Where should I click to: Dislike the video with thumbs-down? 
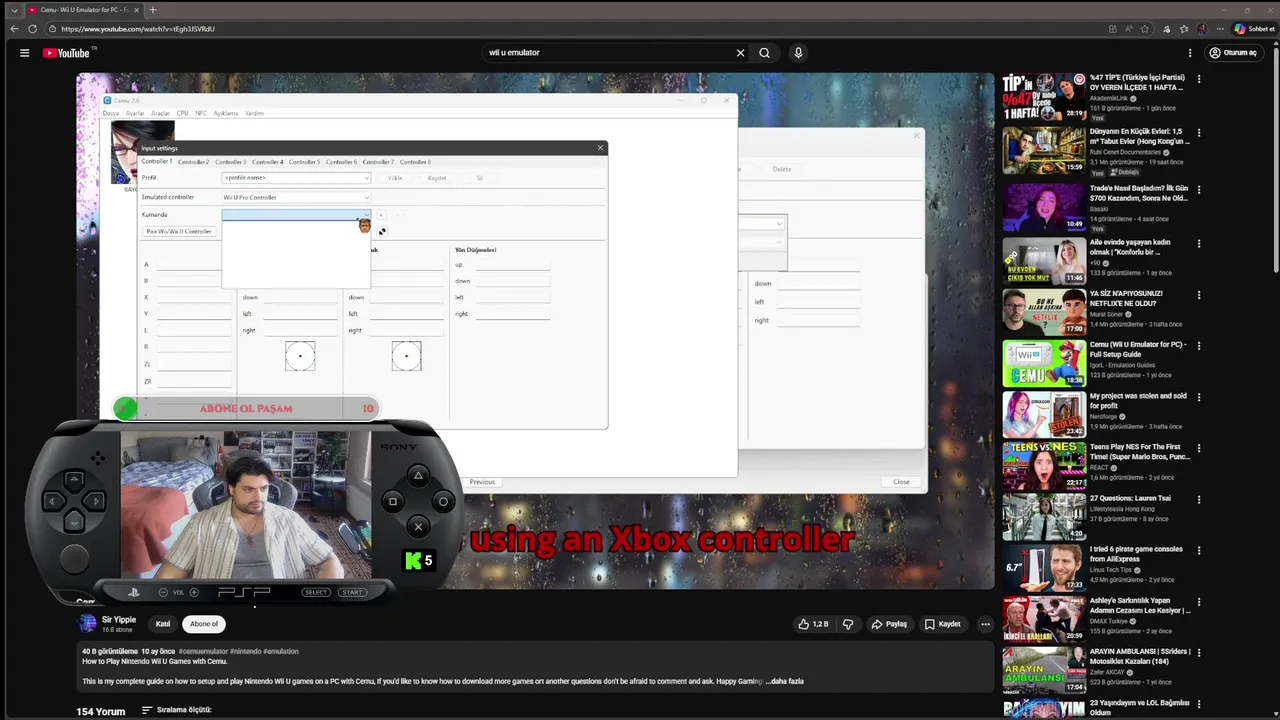[848, 624]
